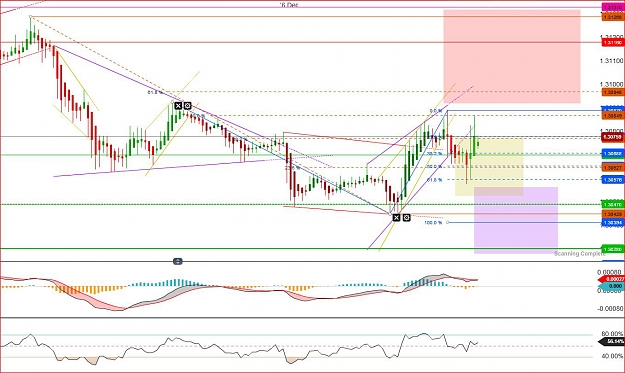
Task: Click the 80.00% RSI axis label
Action: [613, 334]
